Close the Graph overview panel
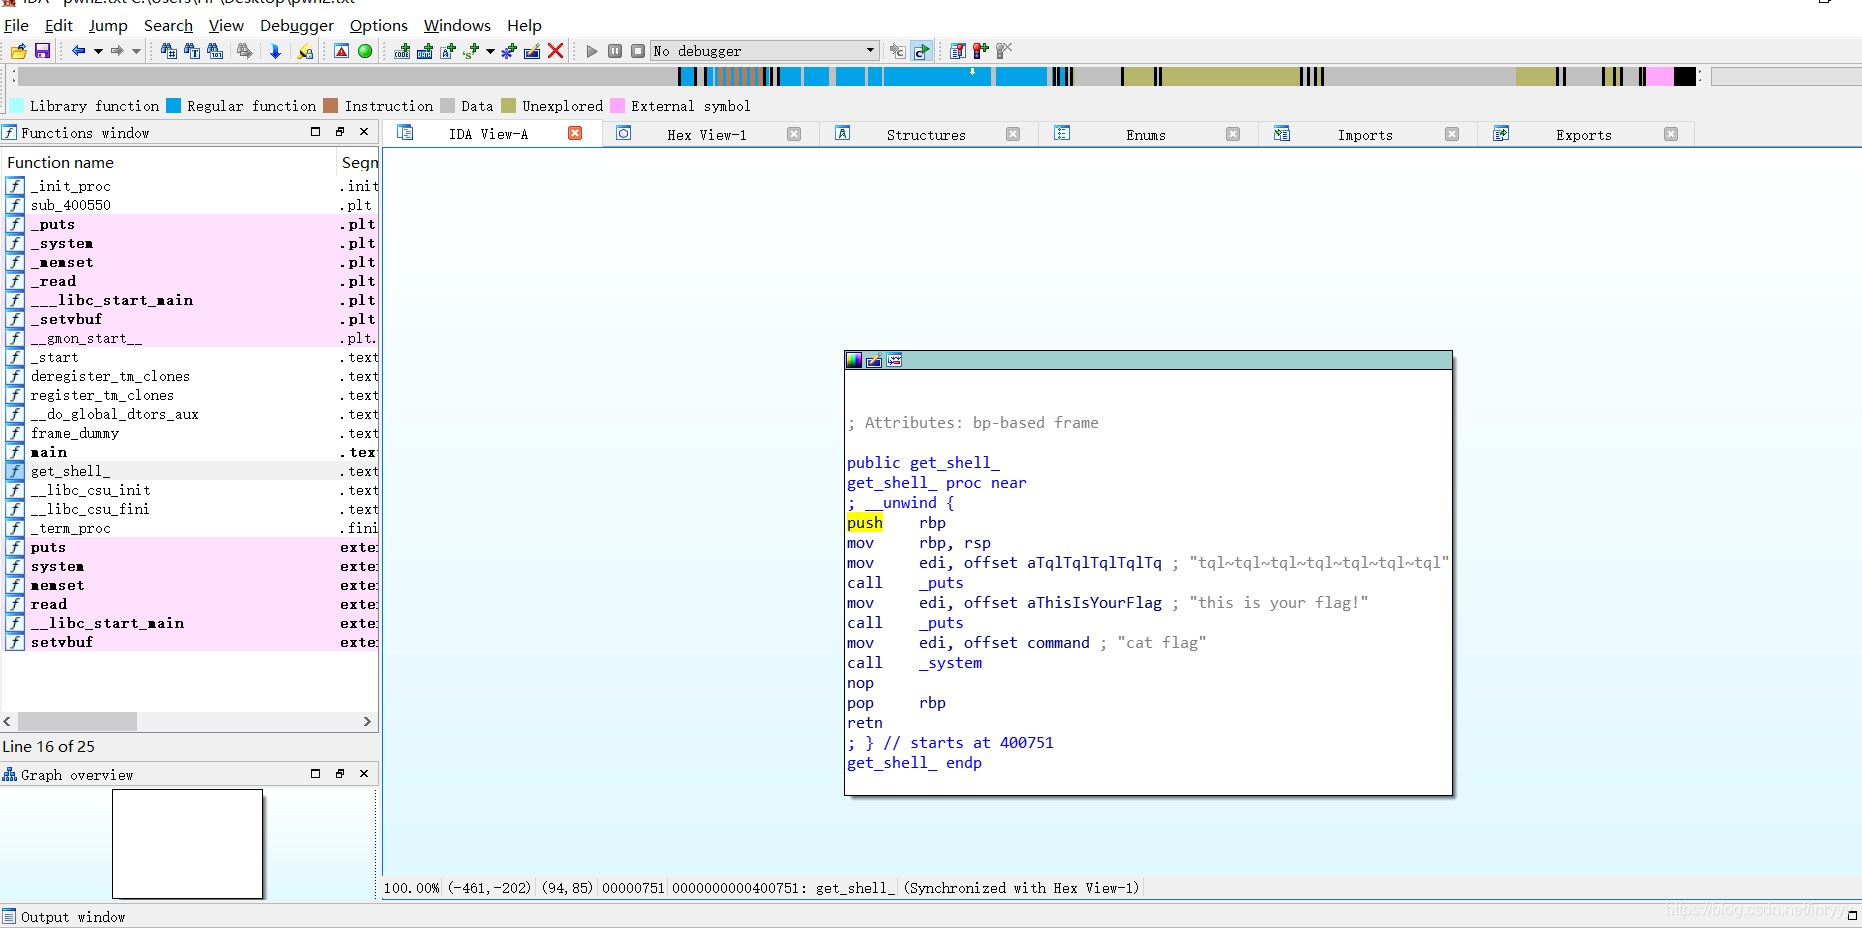Viewport: 1862px width, 928px height. tap(364, 774)
